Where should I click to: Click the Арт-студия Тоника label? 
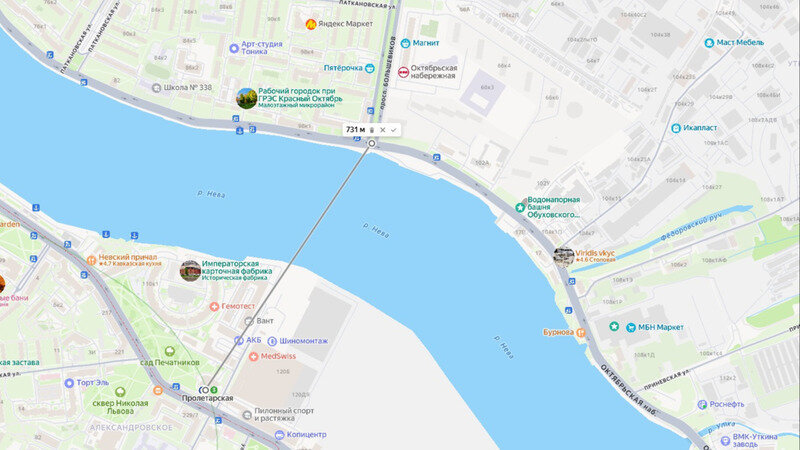[x=262, y=47]
